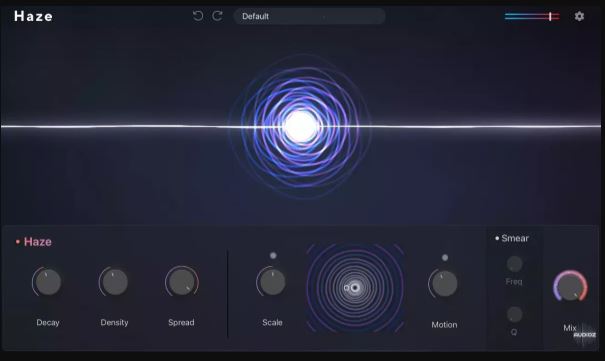Click the glowing orb visualizer center
The height and width of the screenshot is (361, 605).
click(x=301, y=126)
